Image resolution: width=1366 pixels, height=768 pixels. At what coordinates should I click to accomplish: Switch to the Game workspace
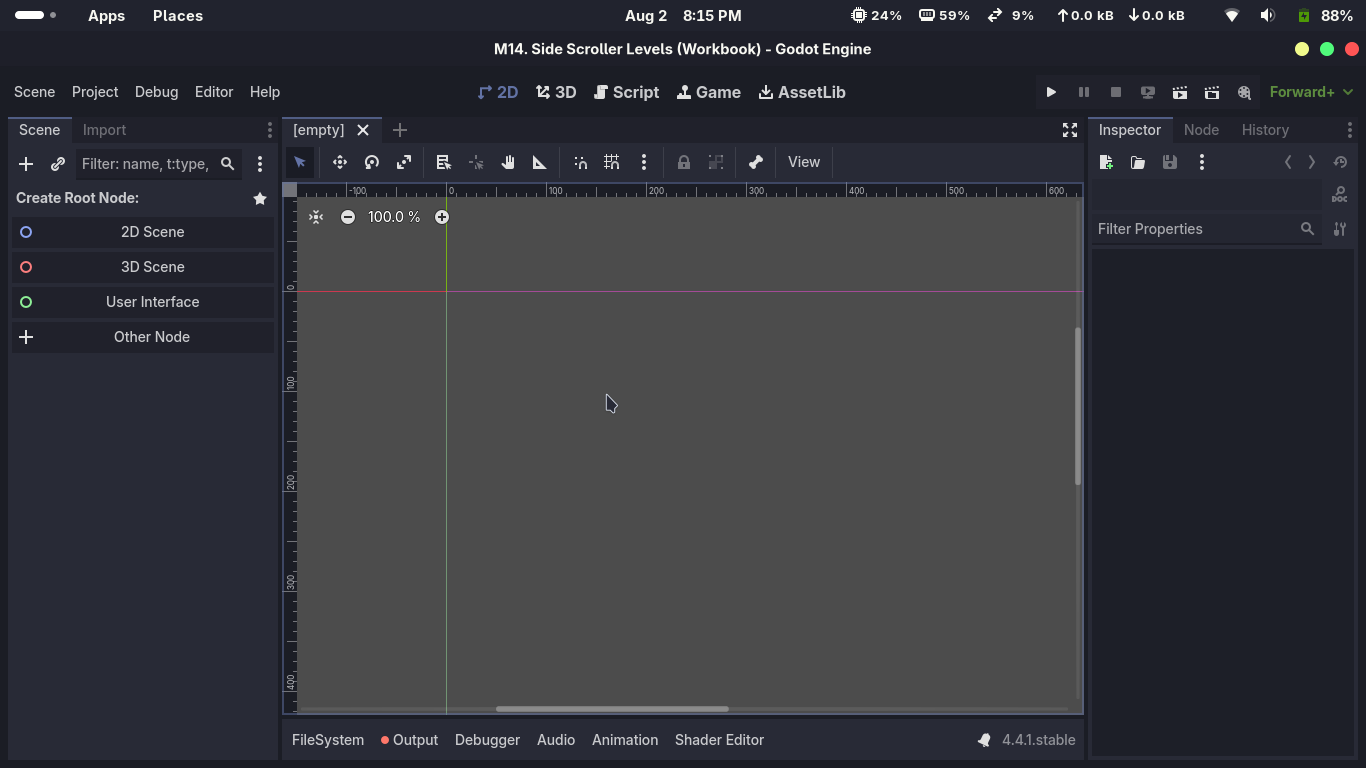pos(709,92)
